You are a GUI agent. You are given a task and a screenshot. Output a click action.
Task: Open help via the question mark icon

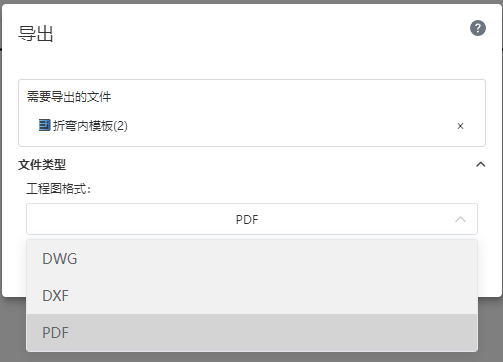[478, 28]
